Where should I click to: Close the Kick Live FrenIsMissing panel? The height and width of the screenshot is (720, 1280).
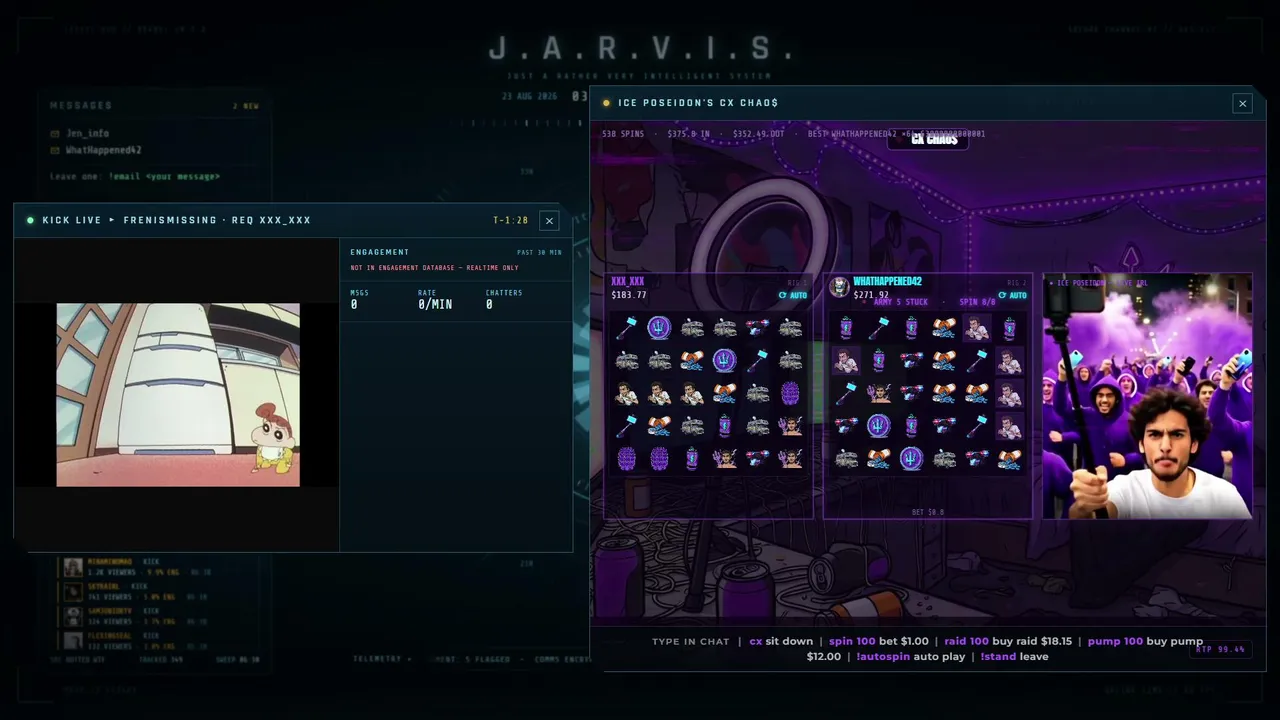click(x=549, y=220)
